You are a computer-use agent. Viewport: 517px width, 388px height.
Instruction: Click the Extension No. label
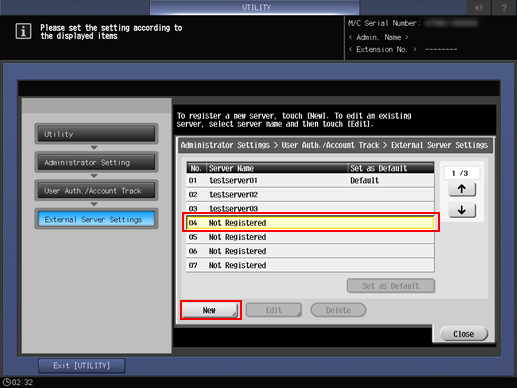[x=382, y=49]
